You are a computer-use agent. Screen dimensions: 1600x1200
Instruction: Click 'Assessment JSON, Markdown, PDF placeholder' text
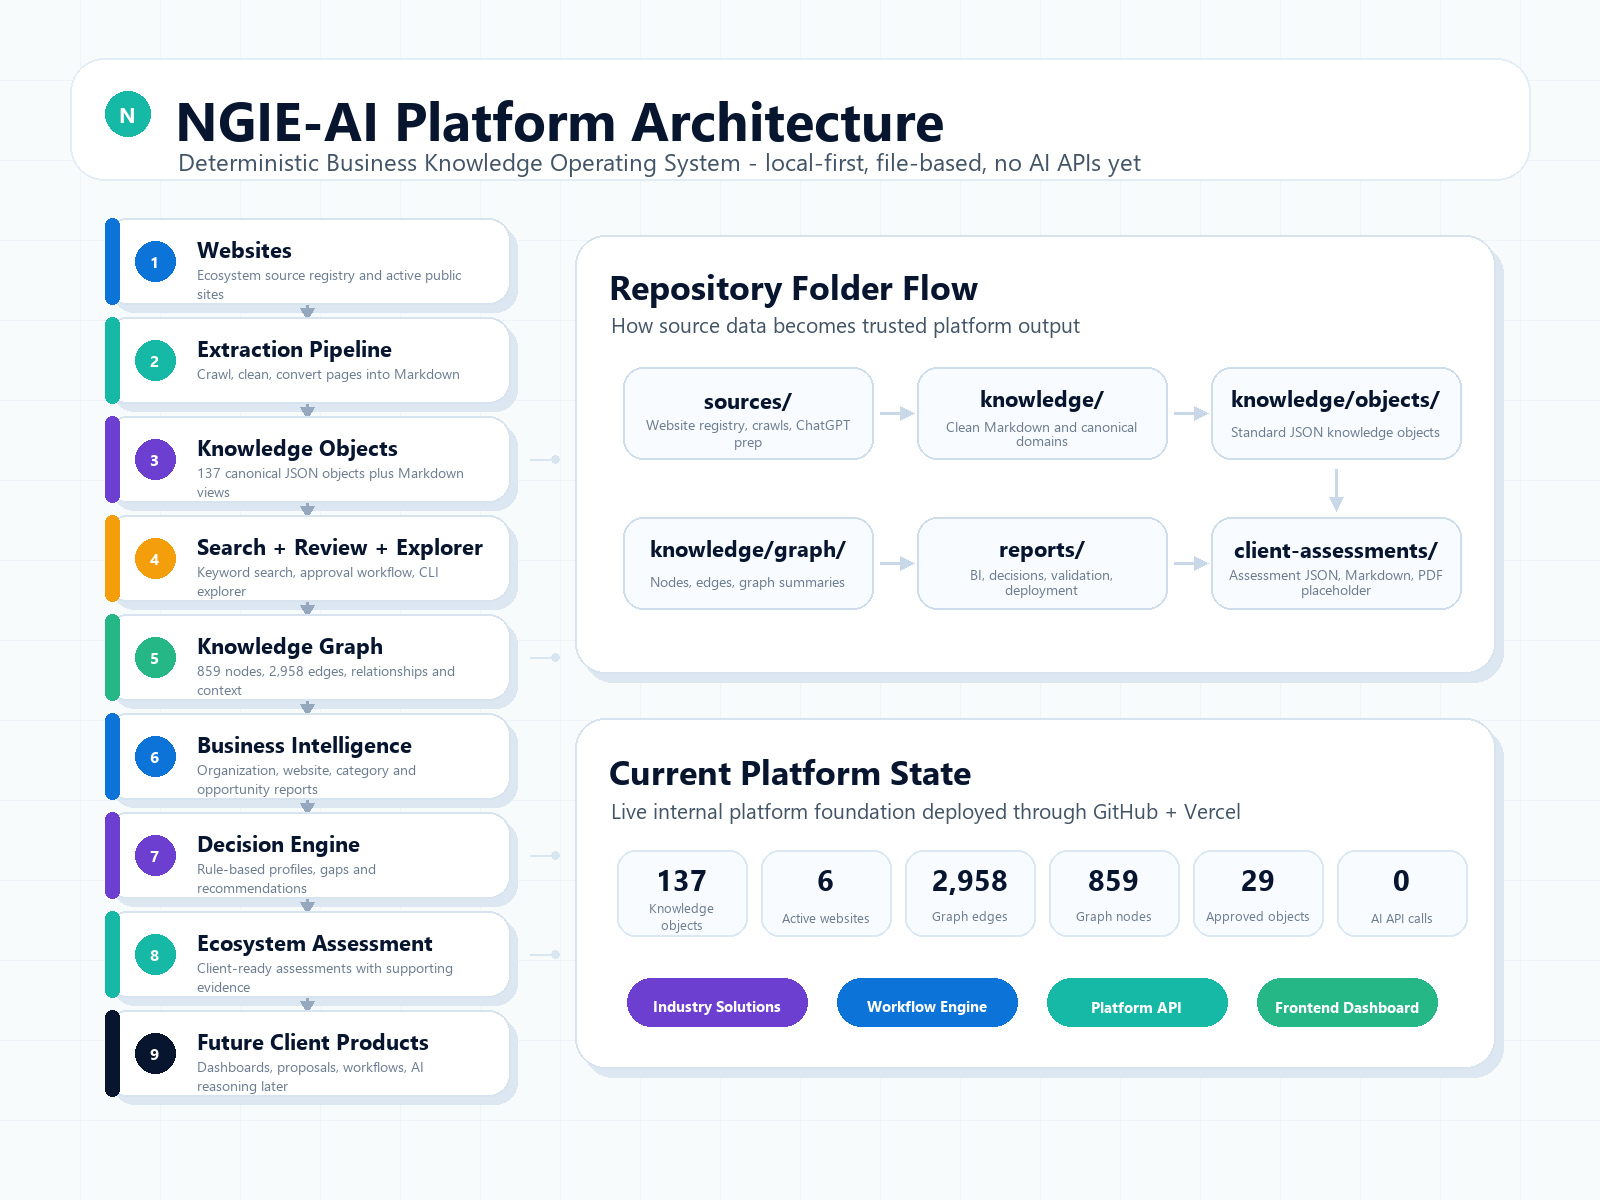1336,583
